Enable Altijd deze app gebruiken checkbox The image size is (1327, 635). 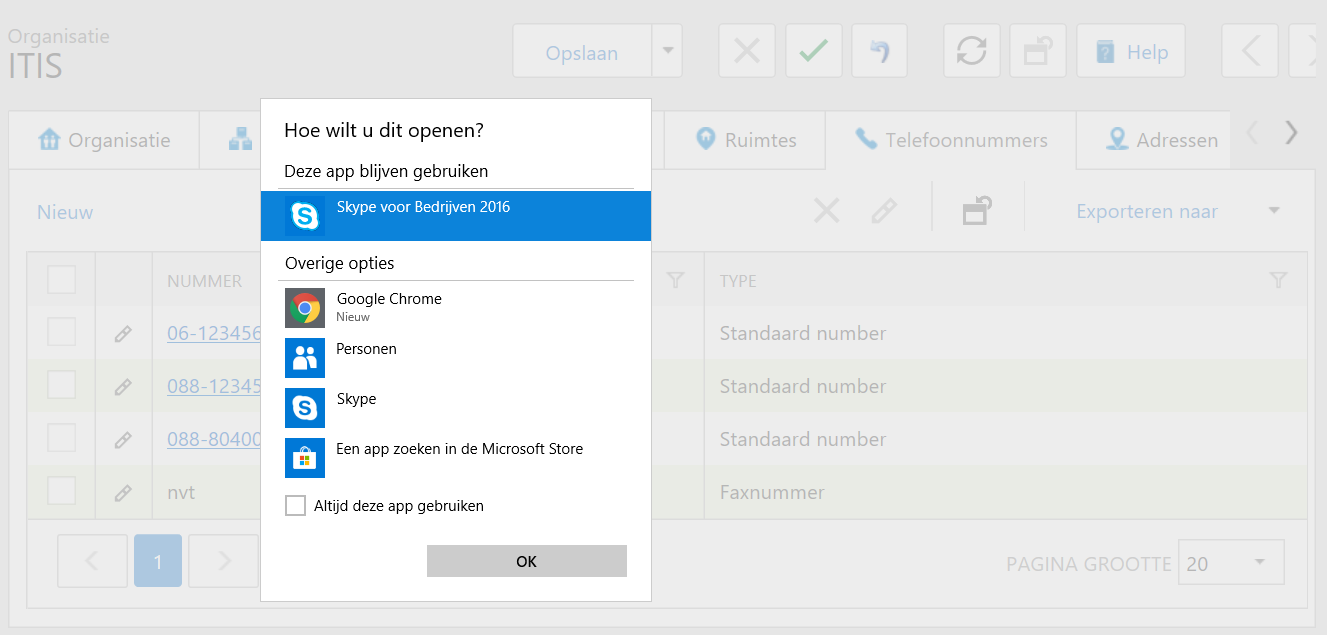click(295, 506)
